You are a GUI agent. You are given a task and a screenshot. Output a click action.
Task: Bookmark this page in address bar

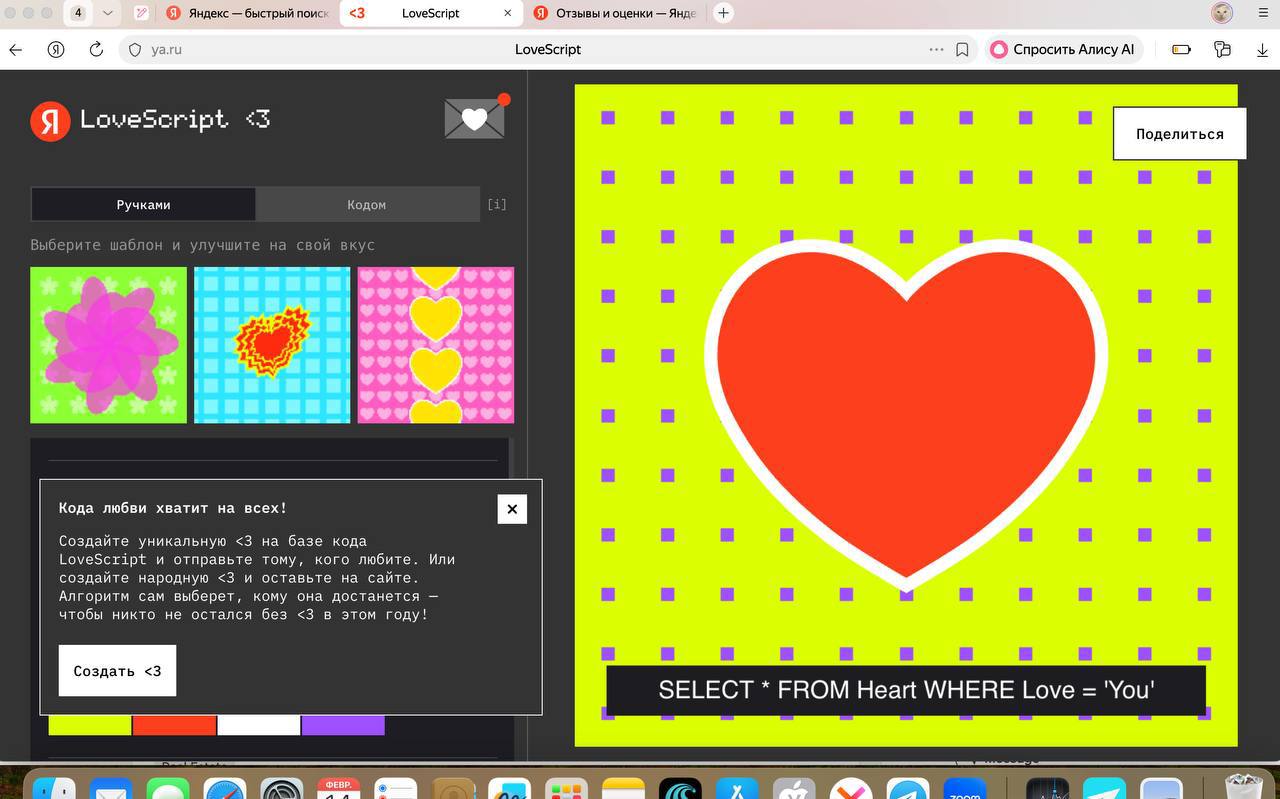click(x=962, y=49)
